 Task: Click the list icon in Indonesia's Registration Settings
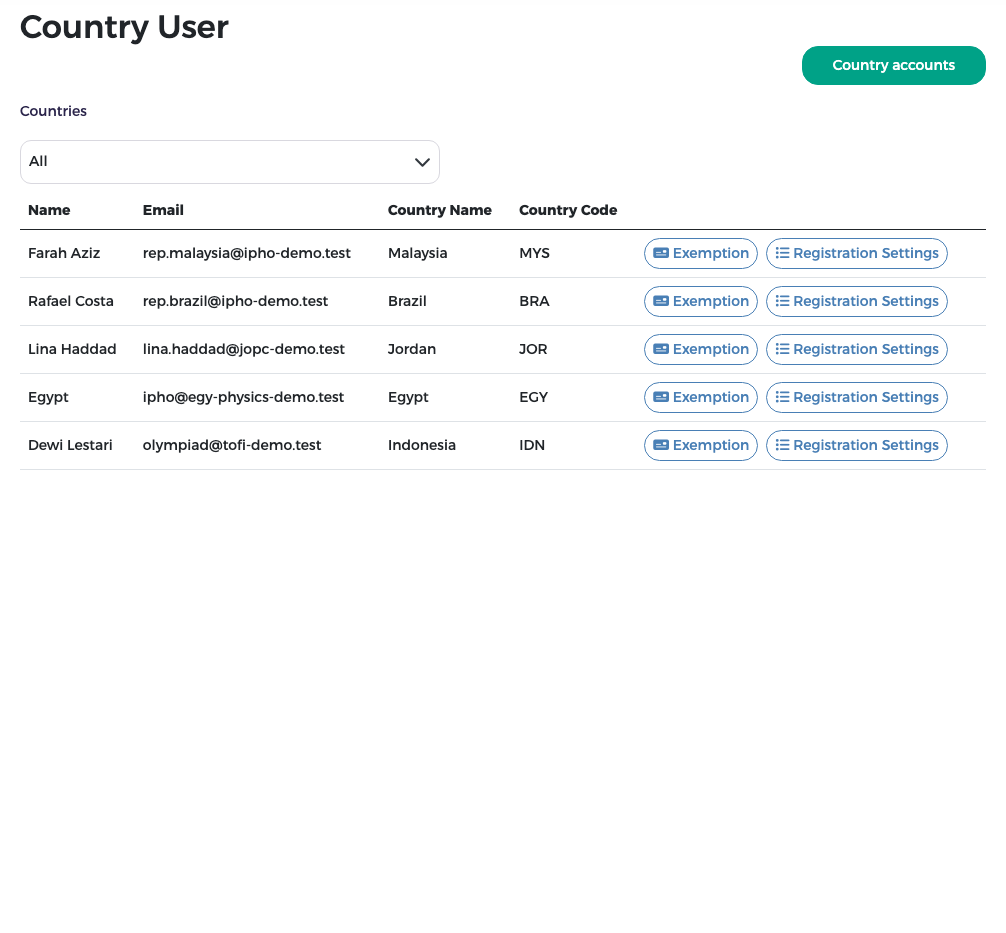coord(782,446)
